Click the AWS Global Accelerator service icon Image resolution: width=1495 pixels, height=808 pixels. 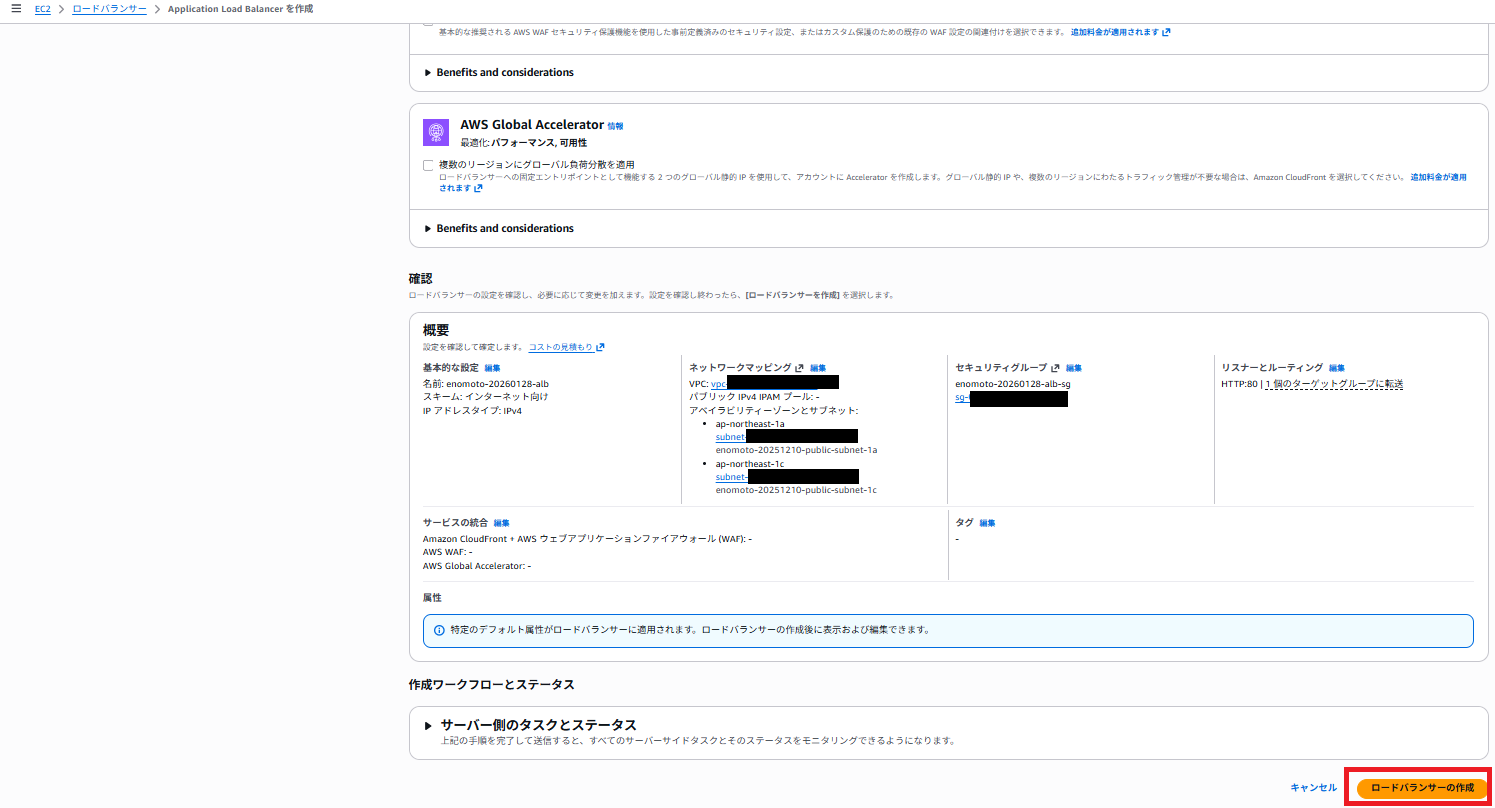(435, 132)
